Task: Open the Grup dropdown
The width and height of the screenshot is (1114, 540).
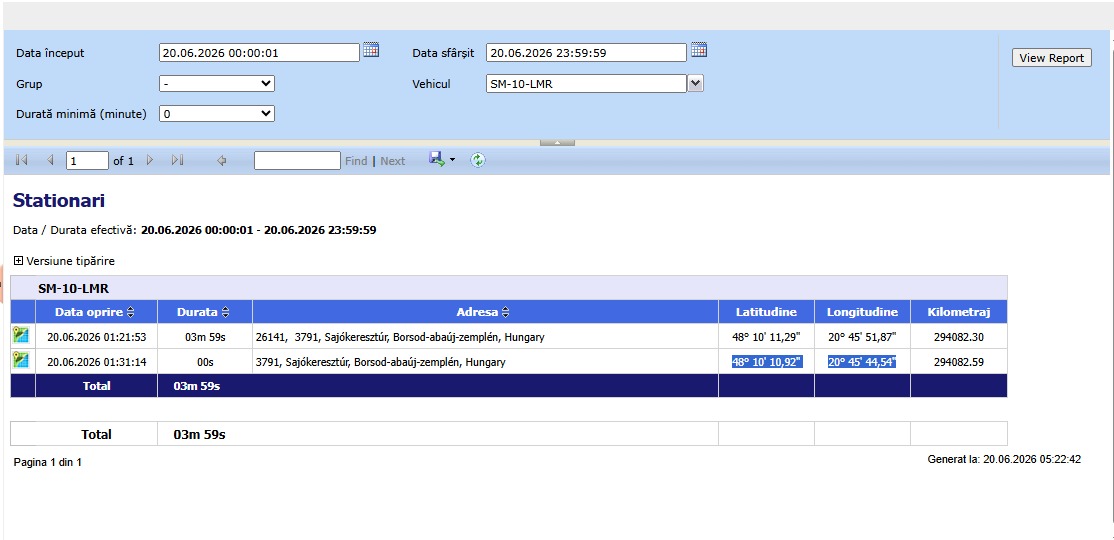Action: pos(217,84)
